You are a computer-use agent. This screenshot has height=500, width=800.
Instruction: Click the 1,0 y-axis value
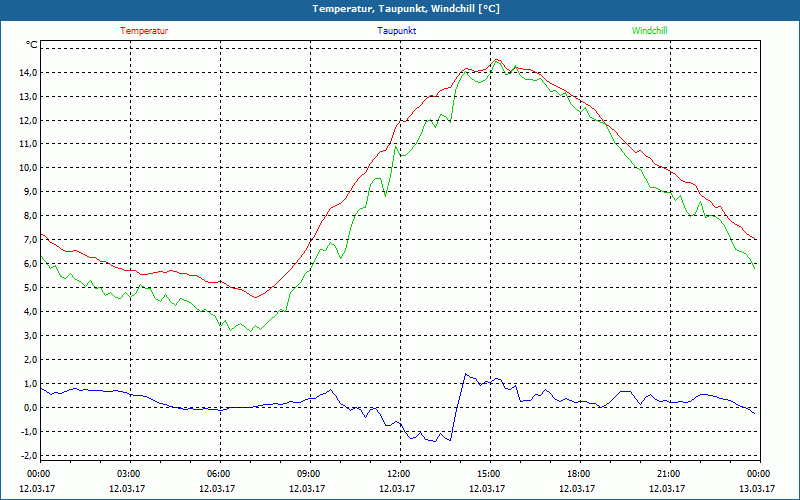pos(30,384)
